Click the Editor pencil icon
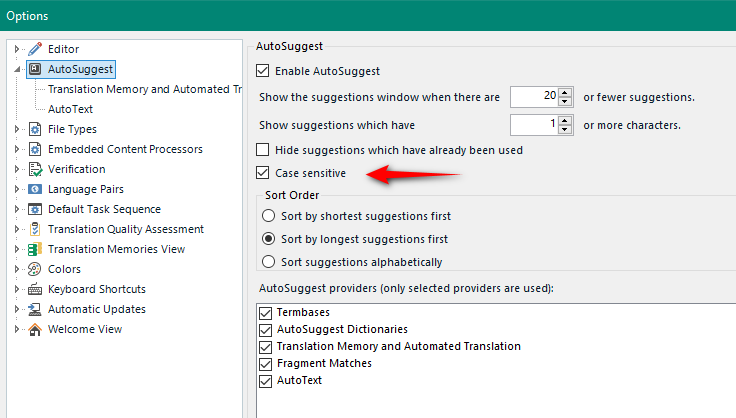 [35, 49]
